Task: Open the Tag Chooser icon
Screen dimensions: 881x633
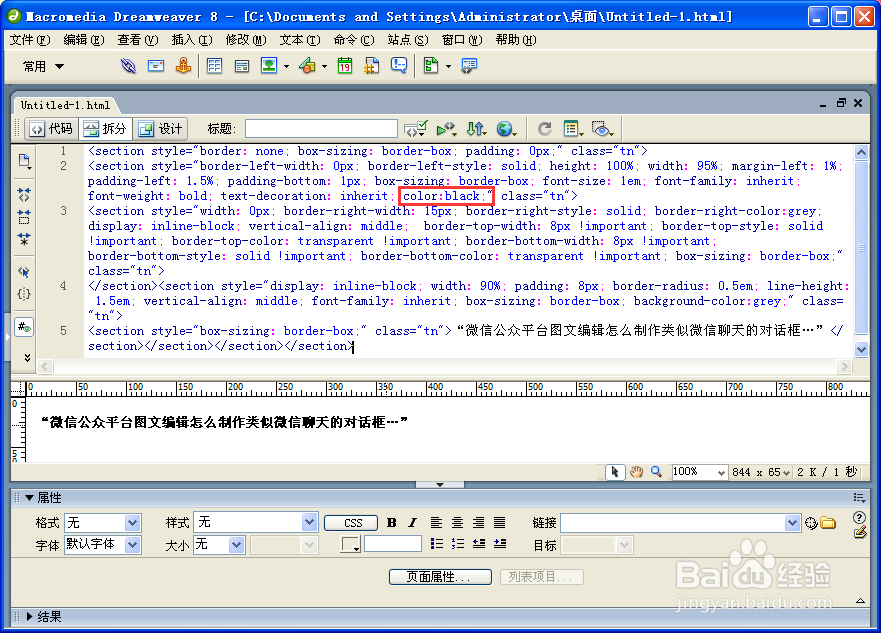Action: [x=469, y=66]
